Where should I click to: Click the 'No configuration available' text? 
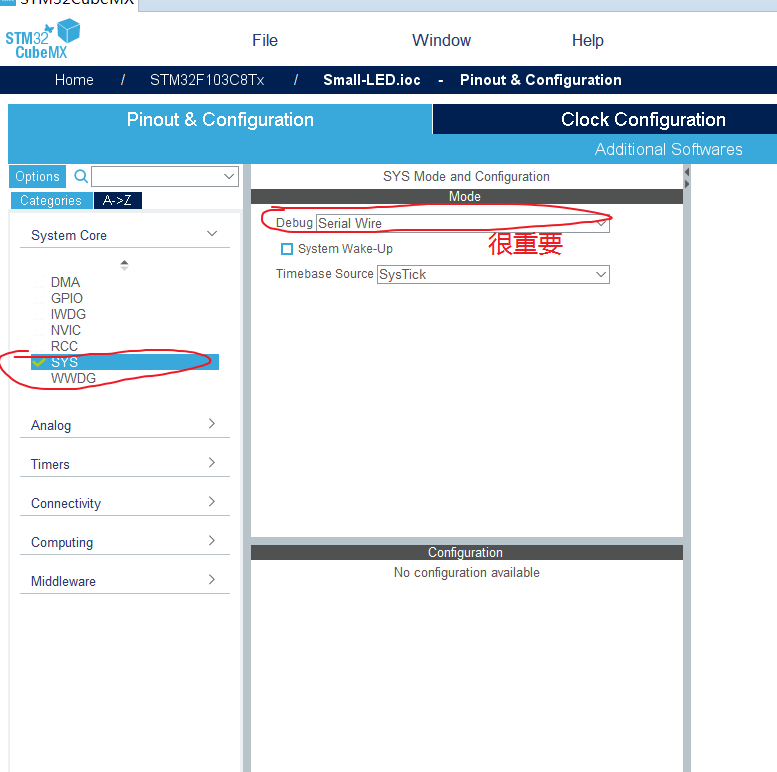coord(466,572)
